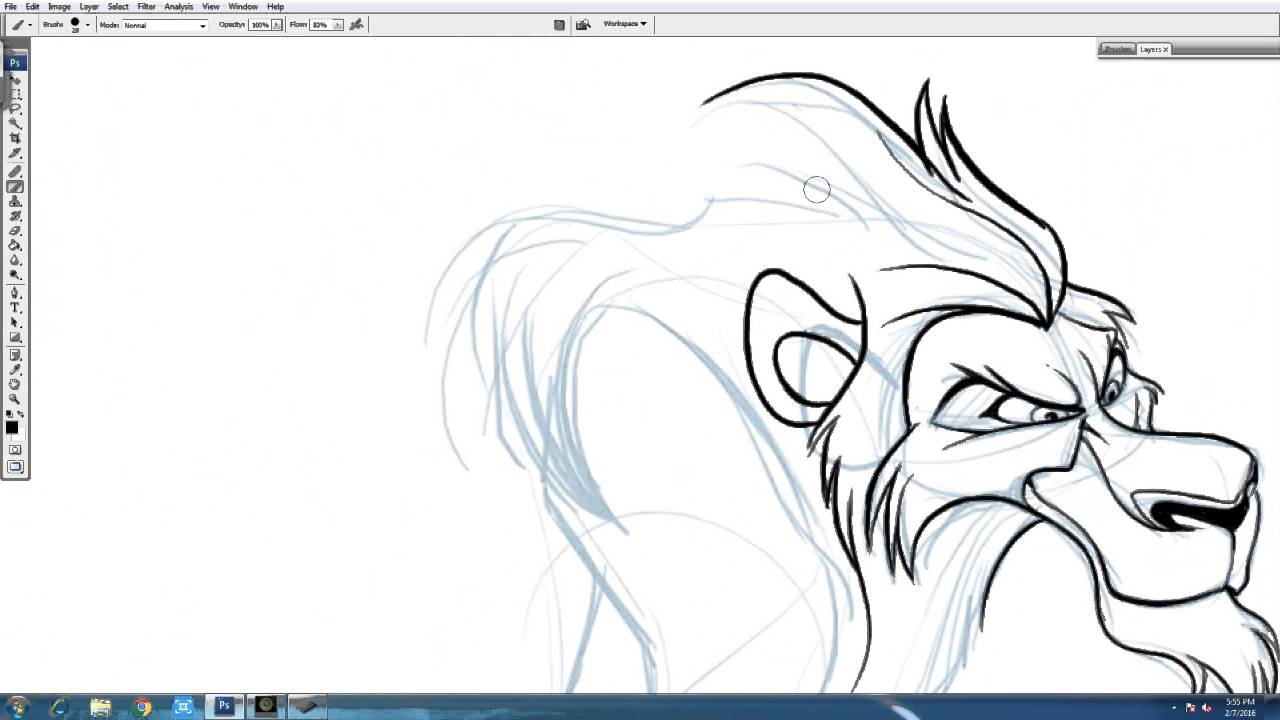Click the foreground color swatch
Screen dimensions: 1280x720
[x=13, y=428]
